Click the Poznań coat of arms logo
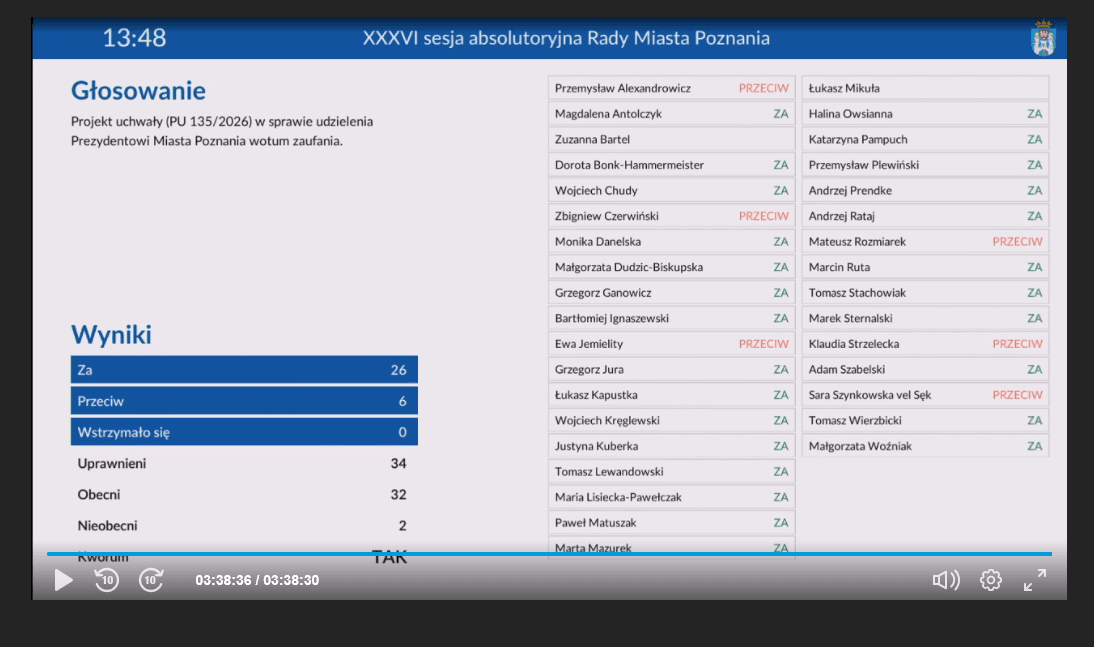The height and width of the screenshot is (647, 1094). [1043, 38]
